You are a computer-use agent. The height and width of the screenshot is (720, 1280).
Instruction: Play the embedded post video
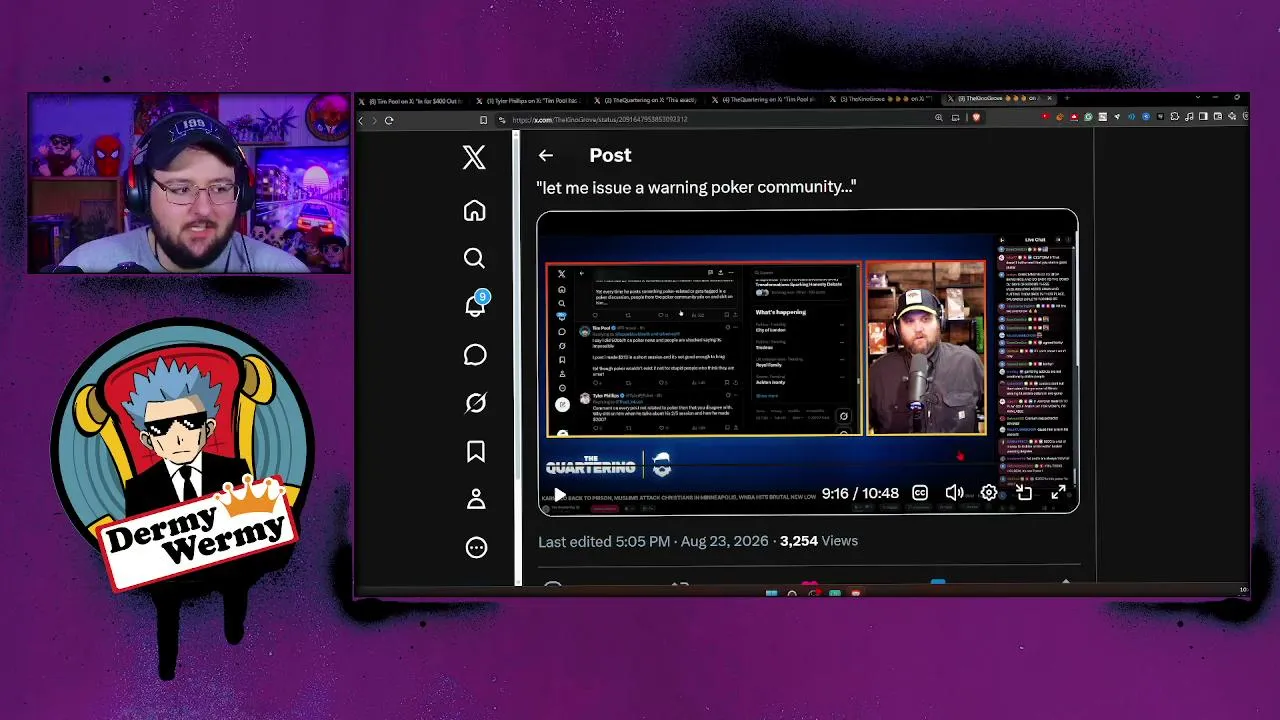click(x=559, y=494)
